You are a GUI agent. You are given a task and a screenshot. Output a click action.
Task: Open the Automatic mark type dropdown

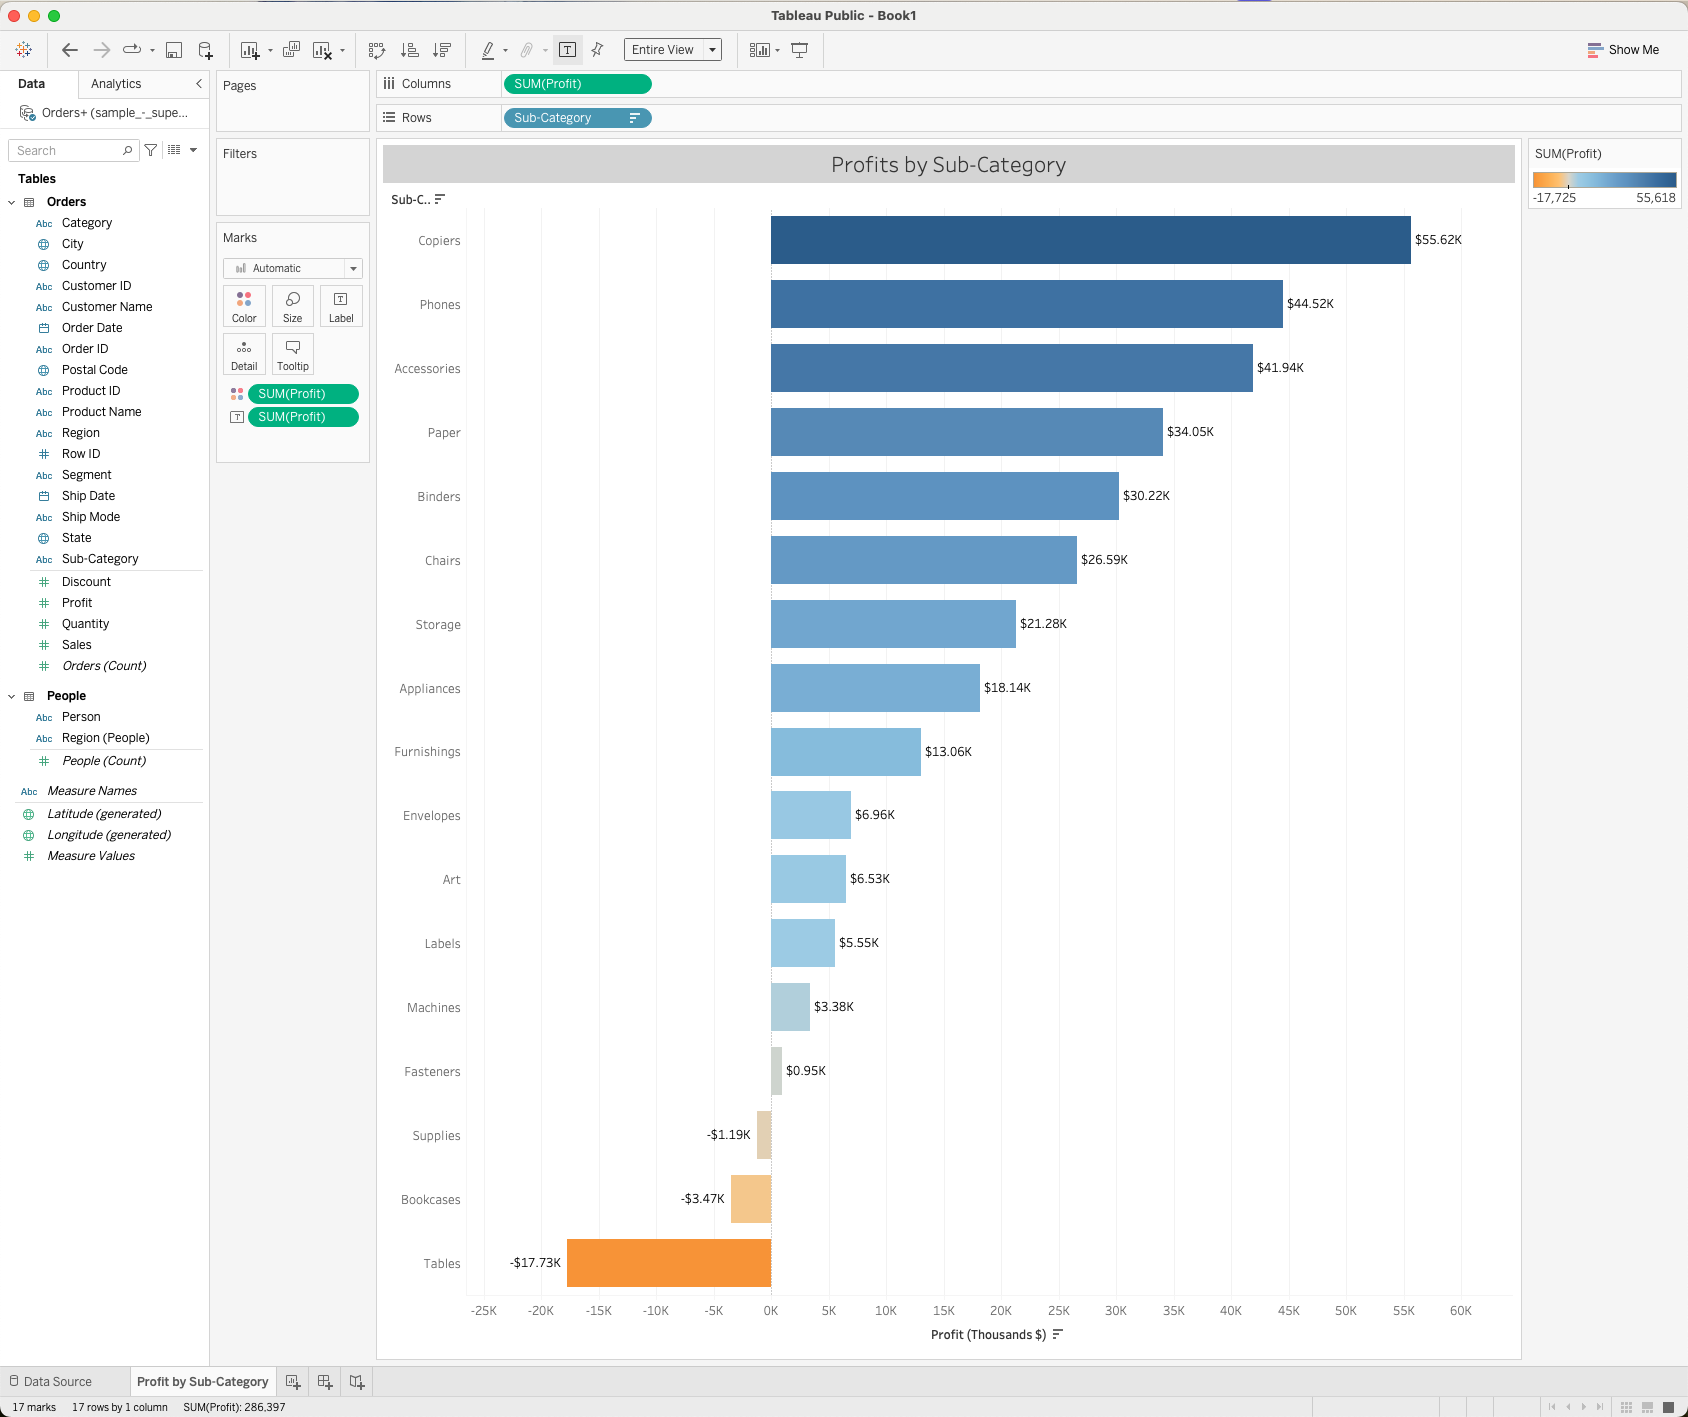pyautogui.click(x=292, y=268)
